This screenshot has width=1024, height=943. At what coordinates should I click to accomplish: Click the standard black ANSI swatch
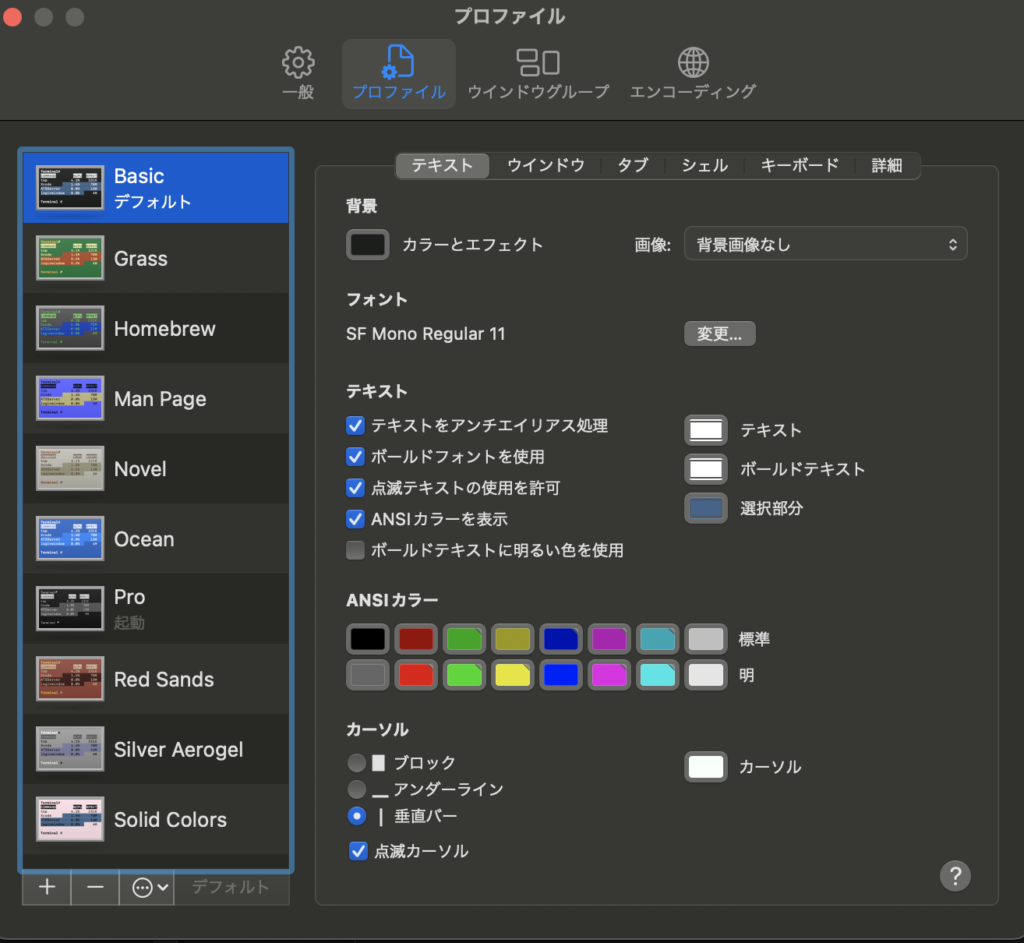pos(368,639)
